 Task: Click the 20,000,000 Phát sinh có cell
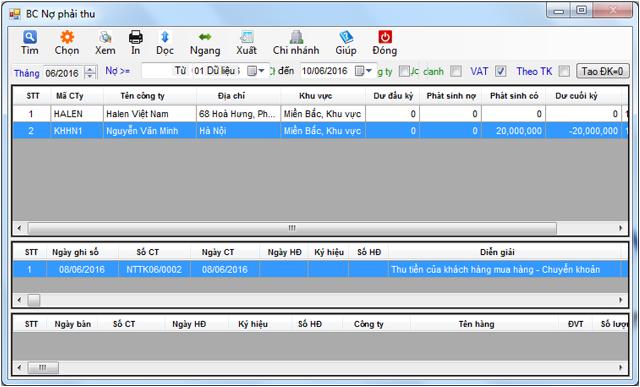point(514,131)
